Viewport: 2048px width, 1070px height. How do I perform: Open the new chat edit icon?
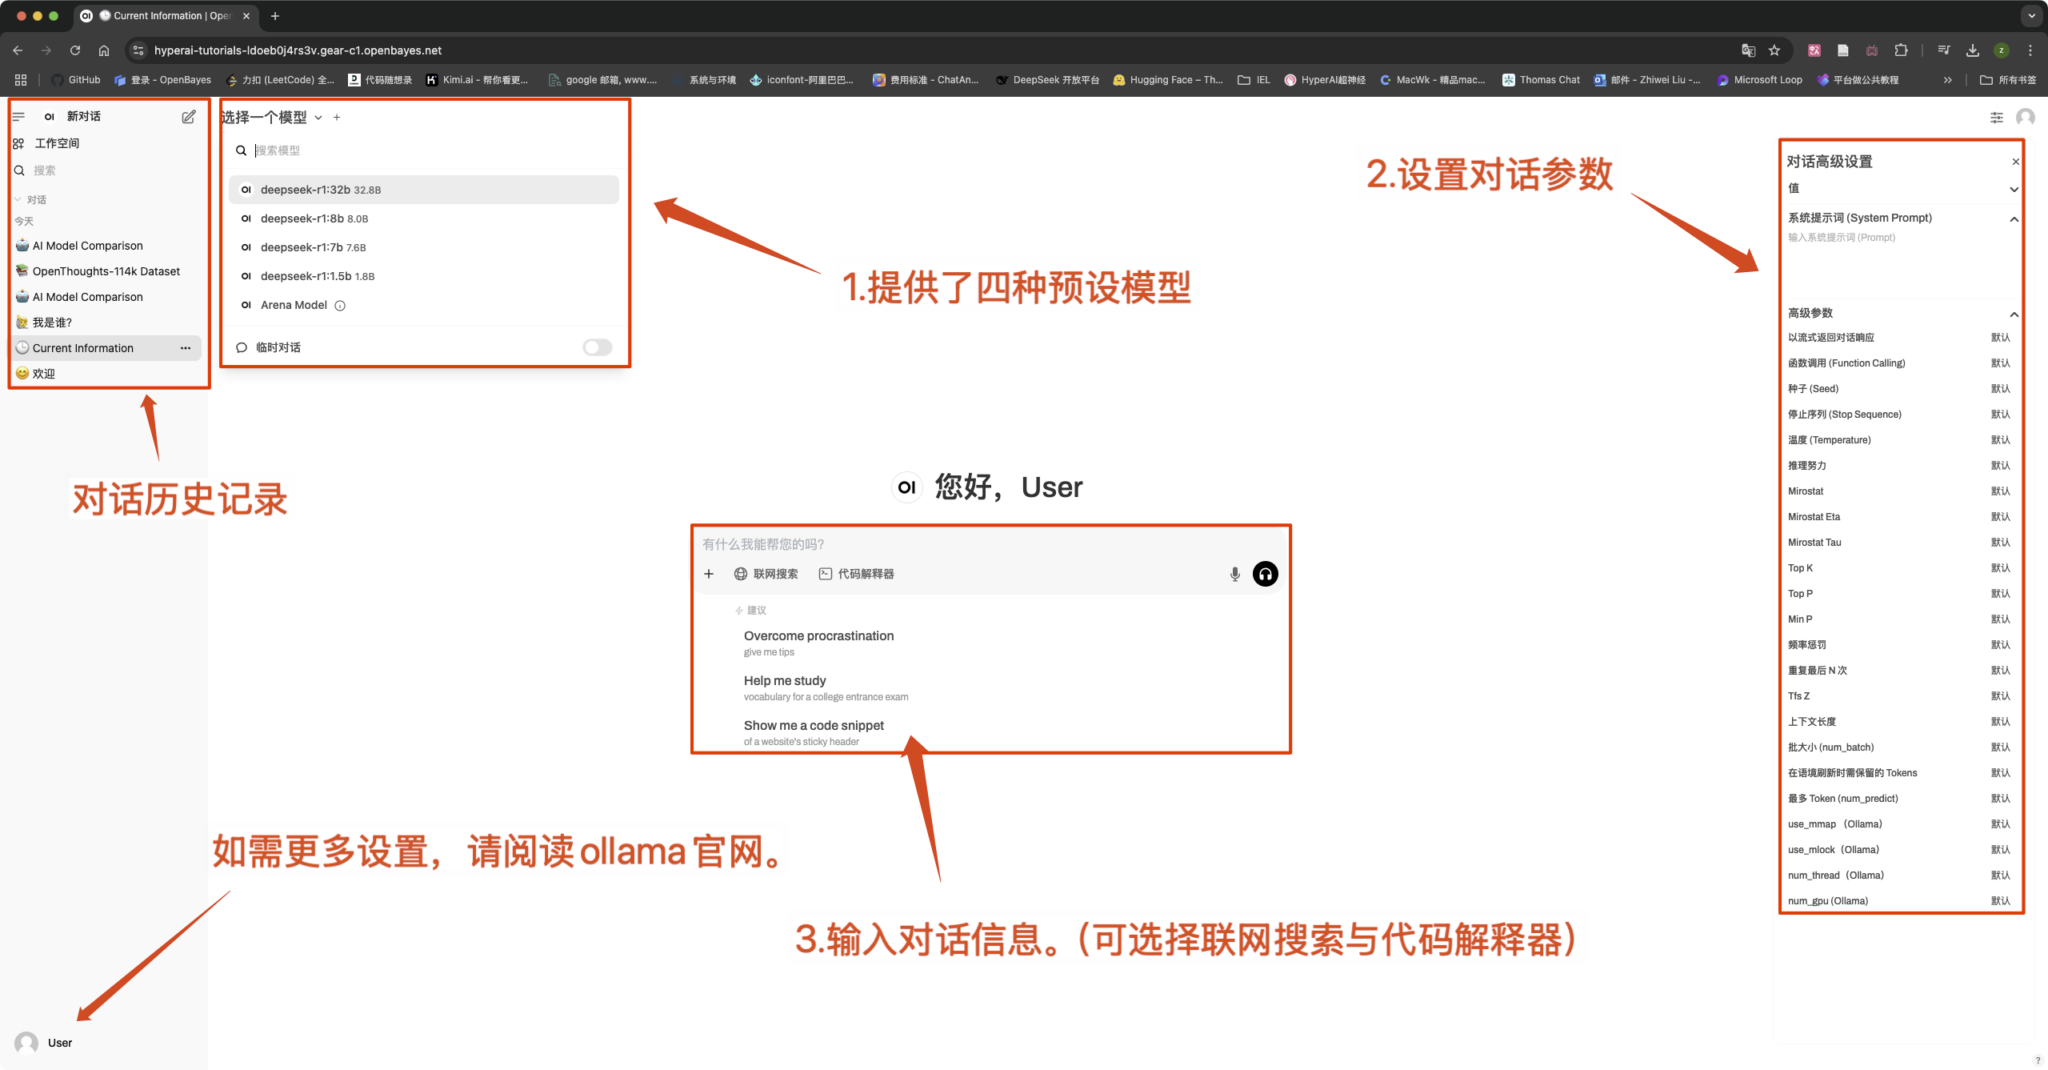pyautogui.click(x=188, y=116)
